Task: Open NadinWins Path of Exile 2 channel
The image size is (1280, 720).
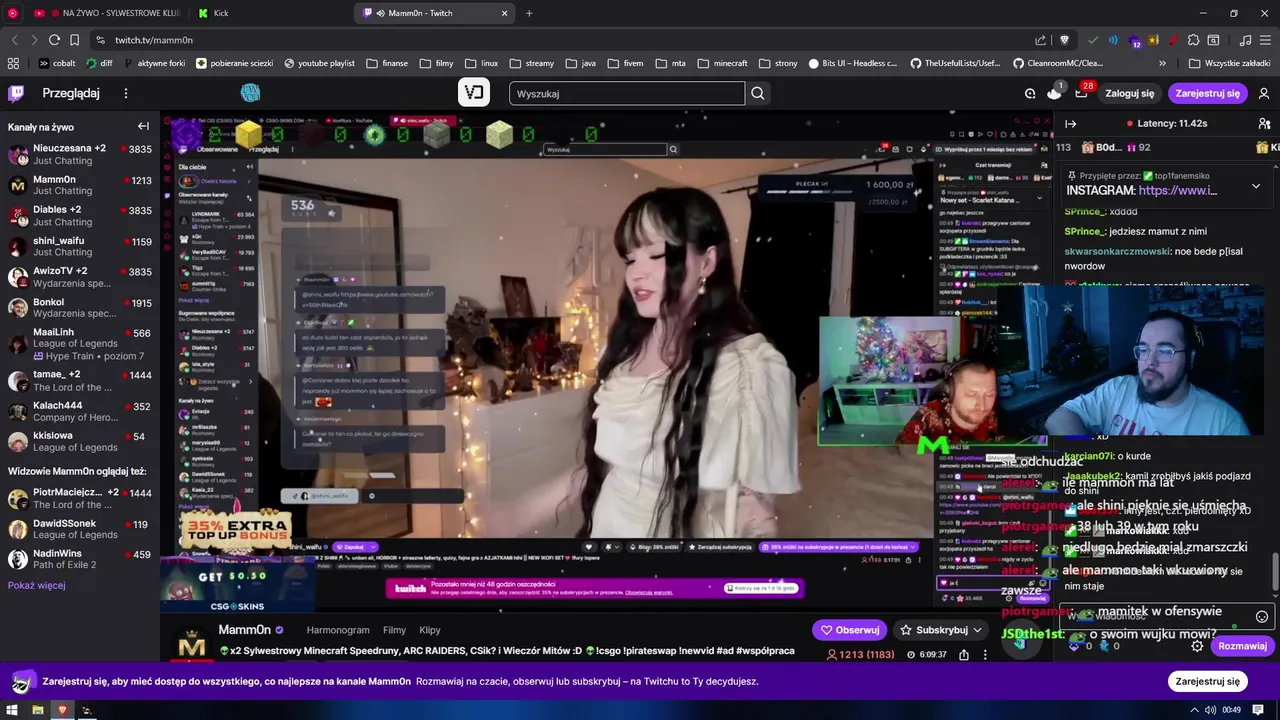Action: (79, 559)
